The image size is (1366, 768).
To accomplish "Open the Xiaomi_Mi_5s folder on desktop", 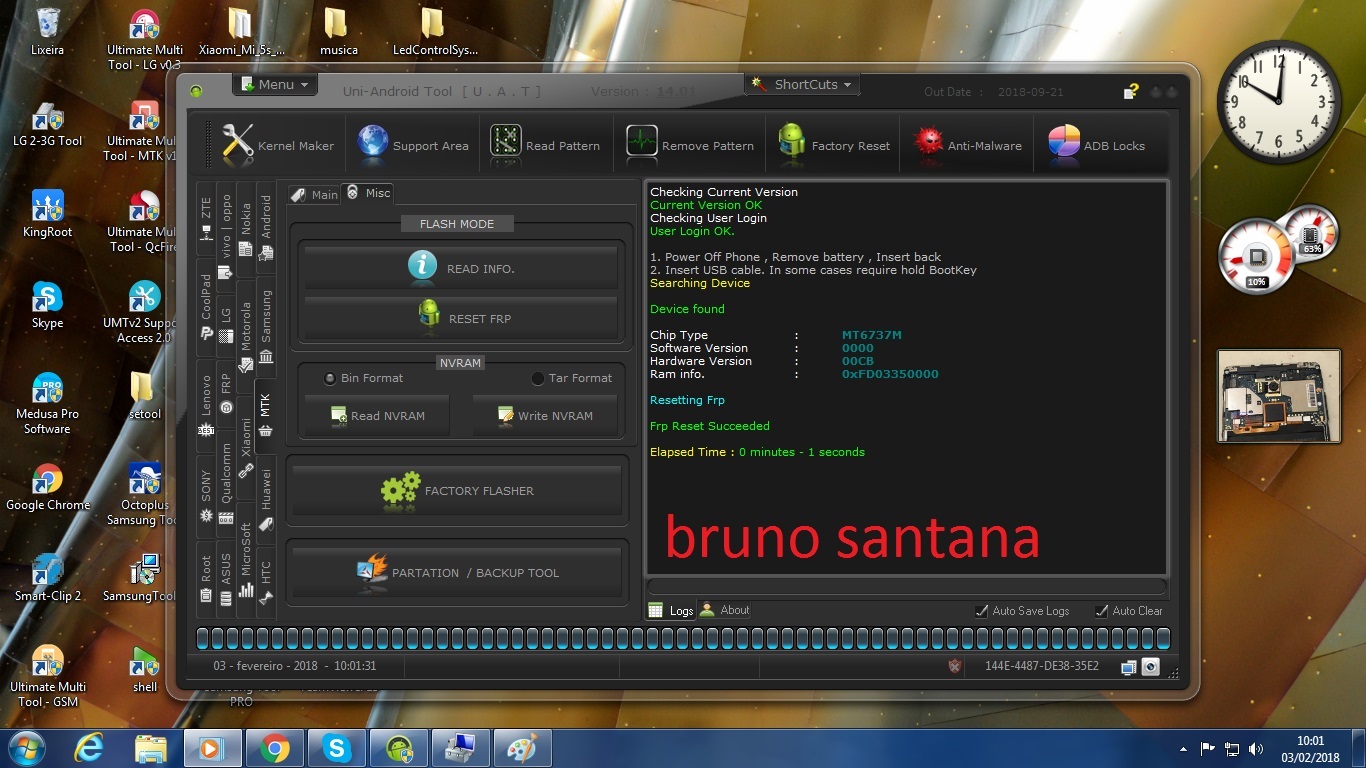I will click(241, 32).
